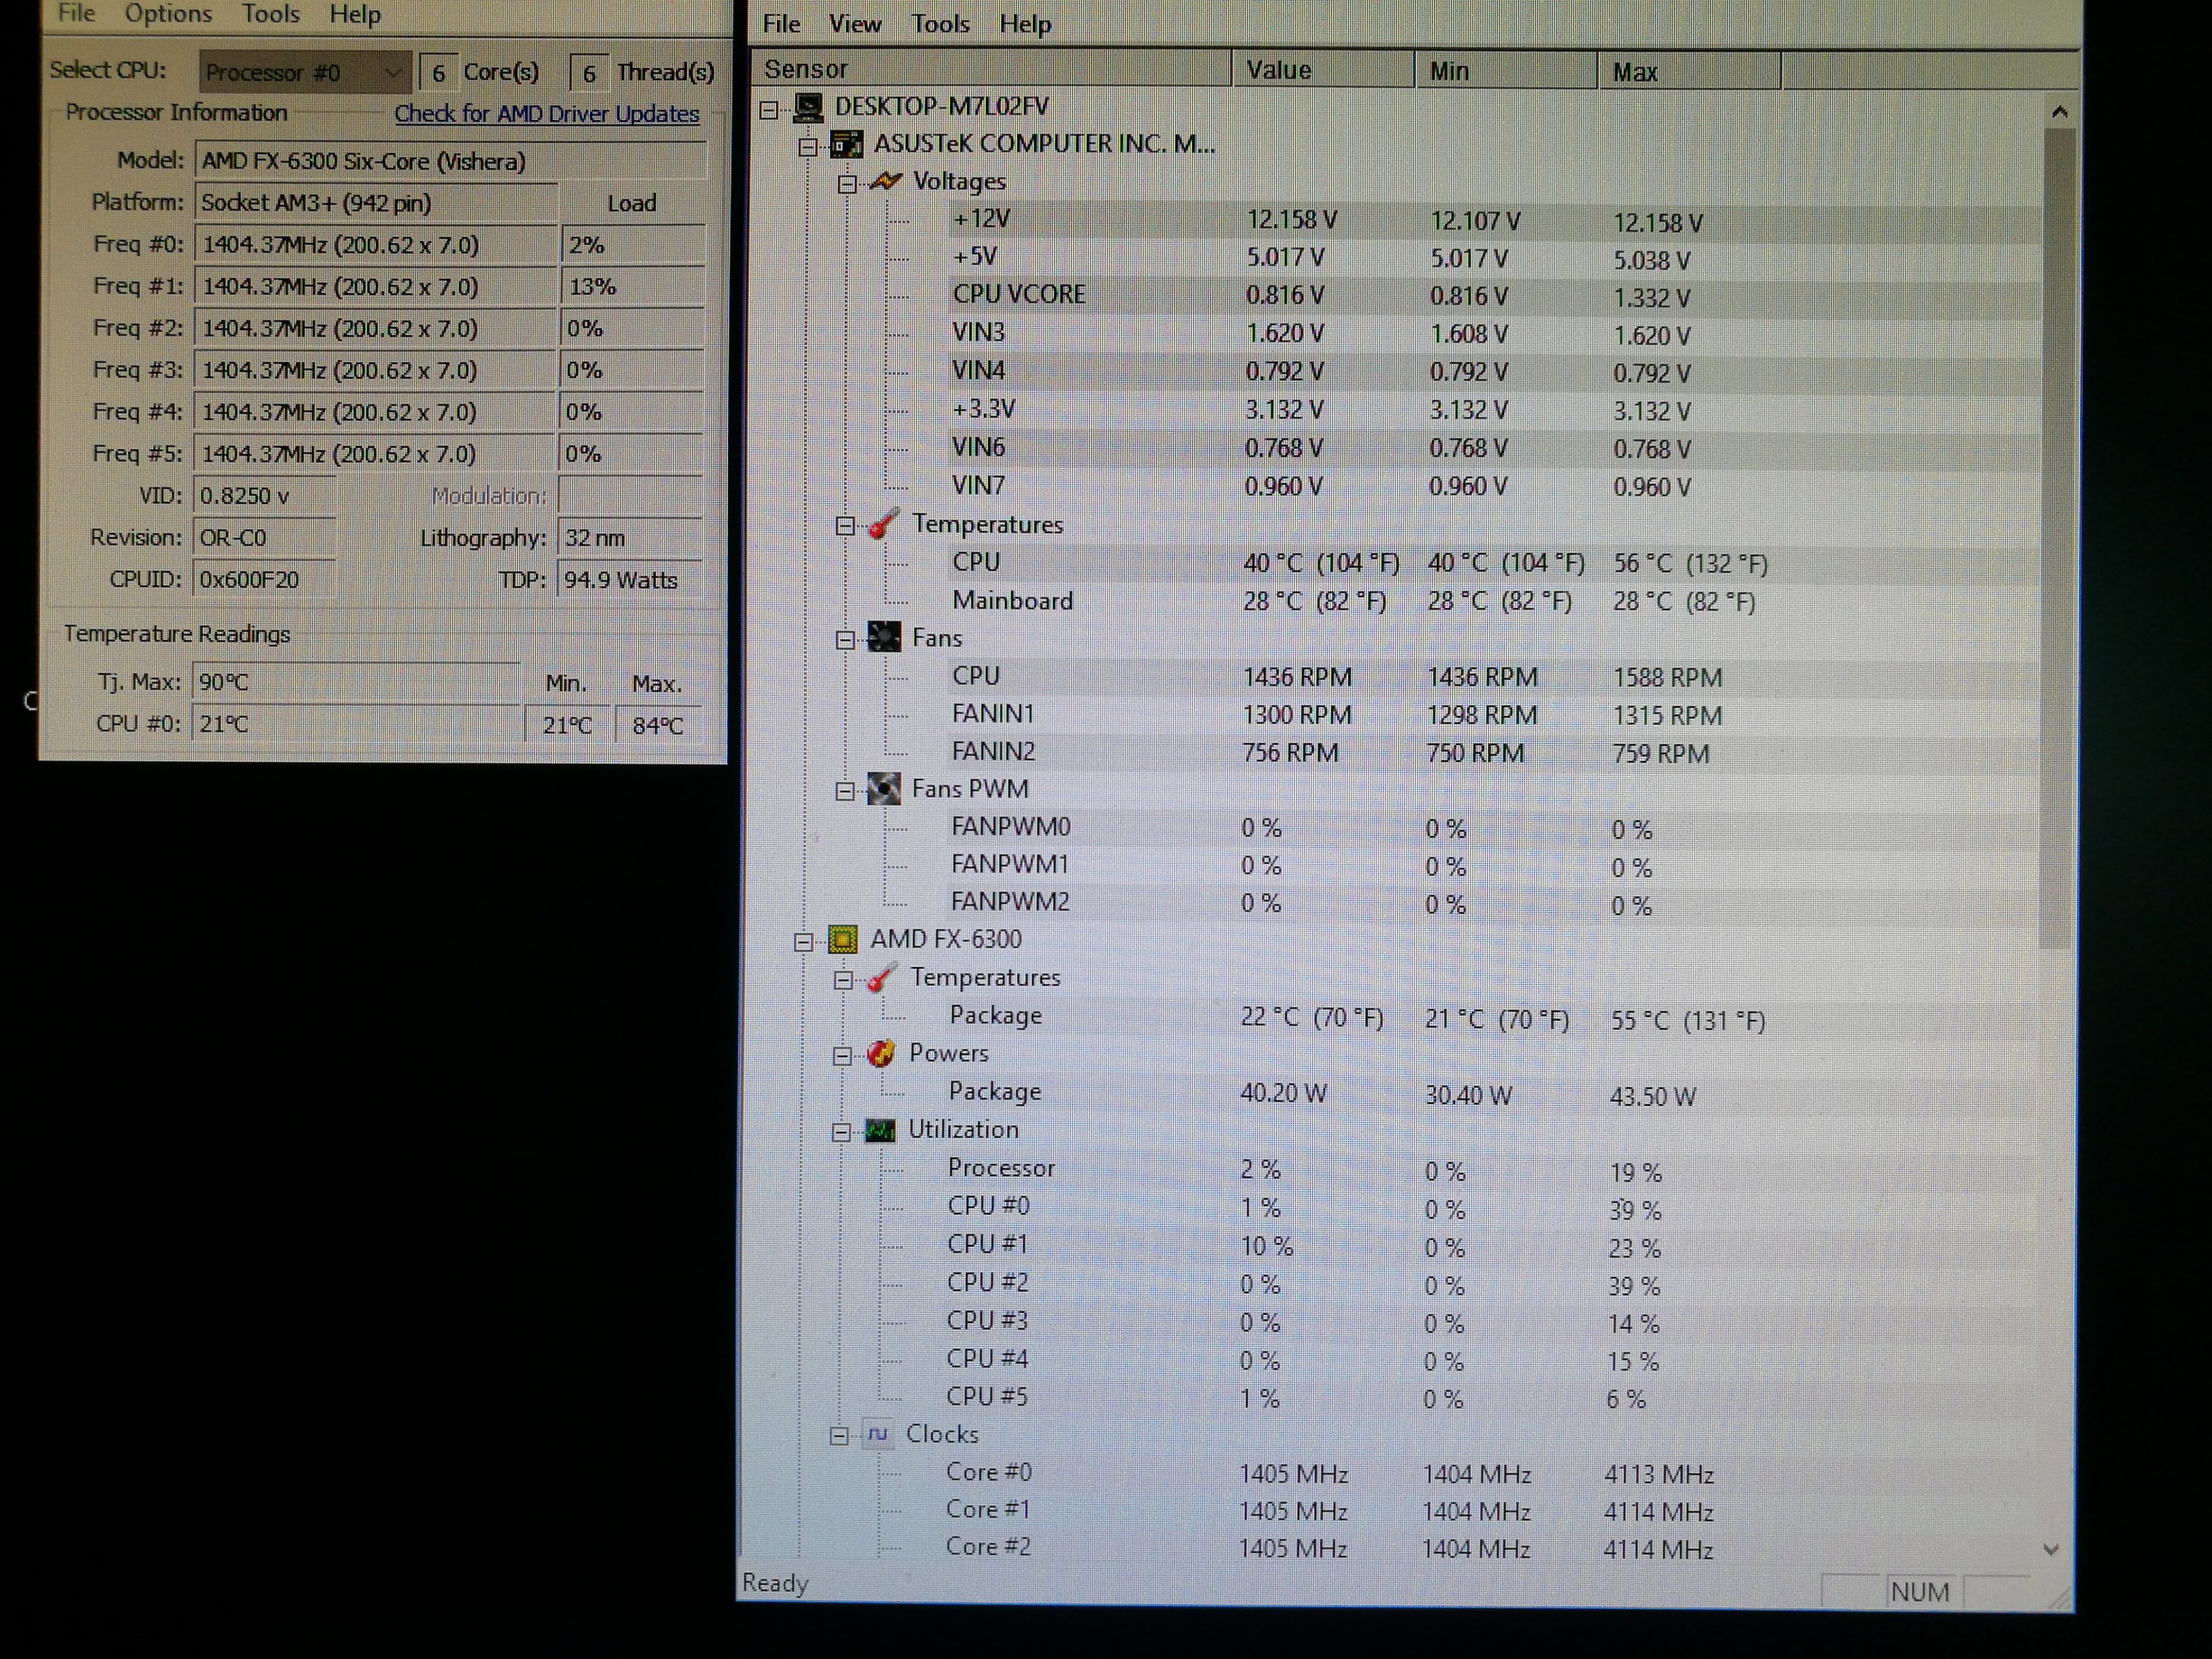Click the Powers flame icon
Image resolution: width=2212 pixels, height=1659 pixels.
(x=881, y=1054)
